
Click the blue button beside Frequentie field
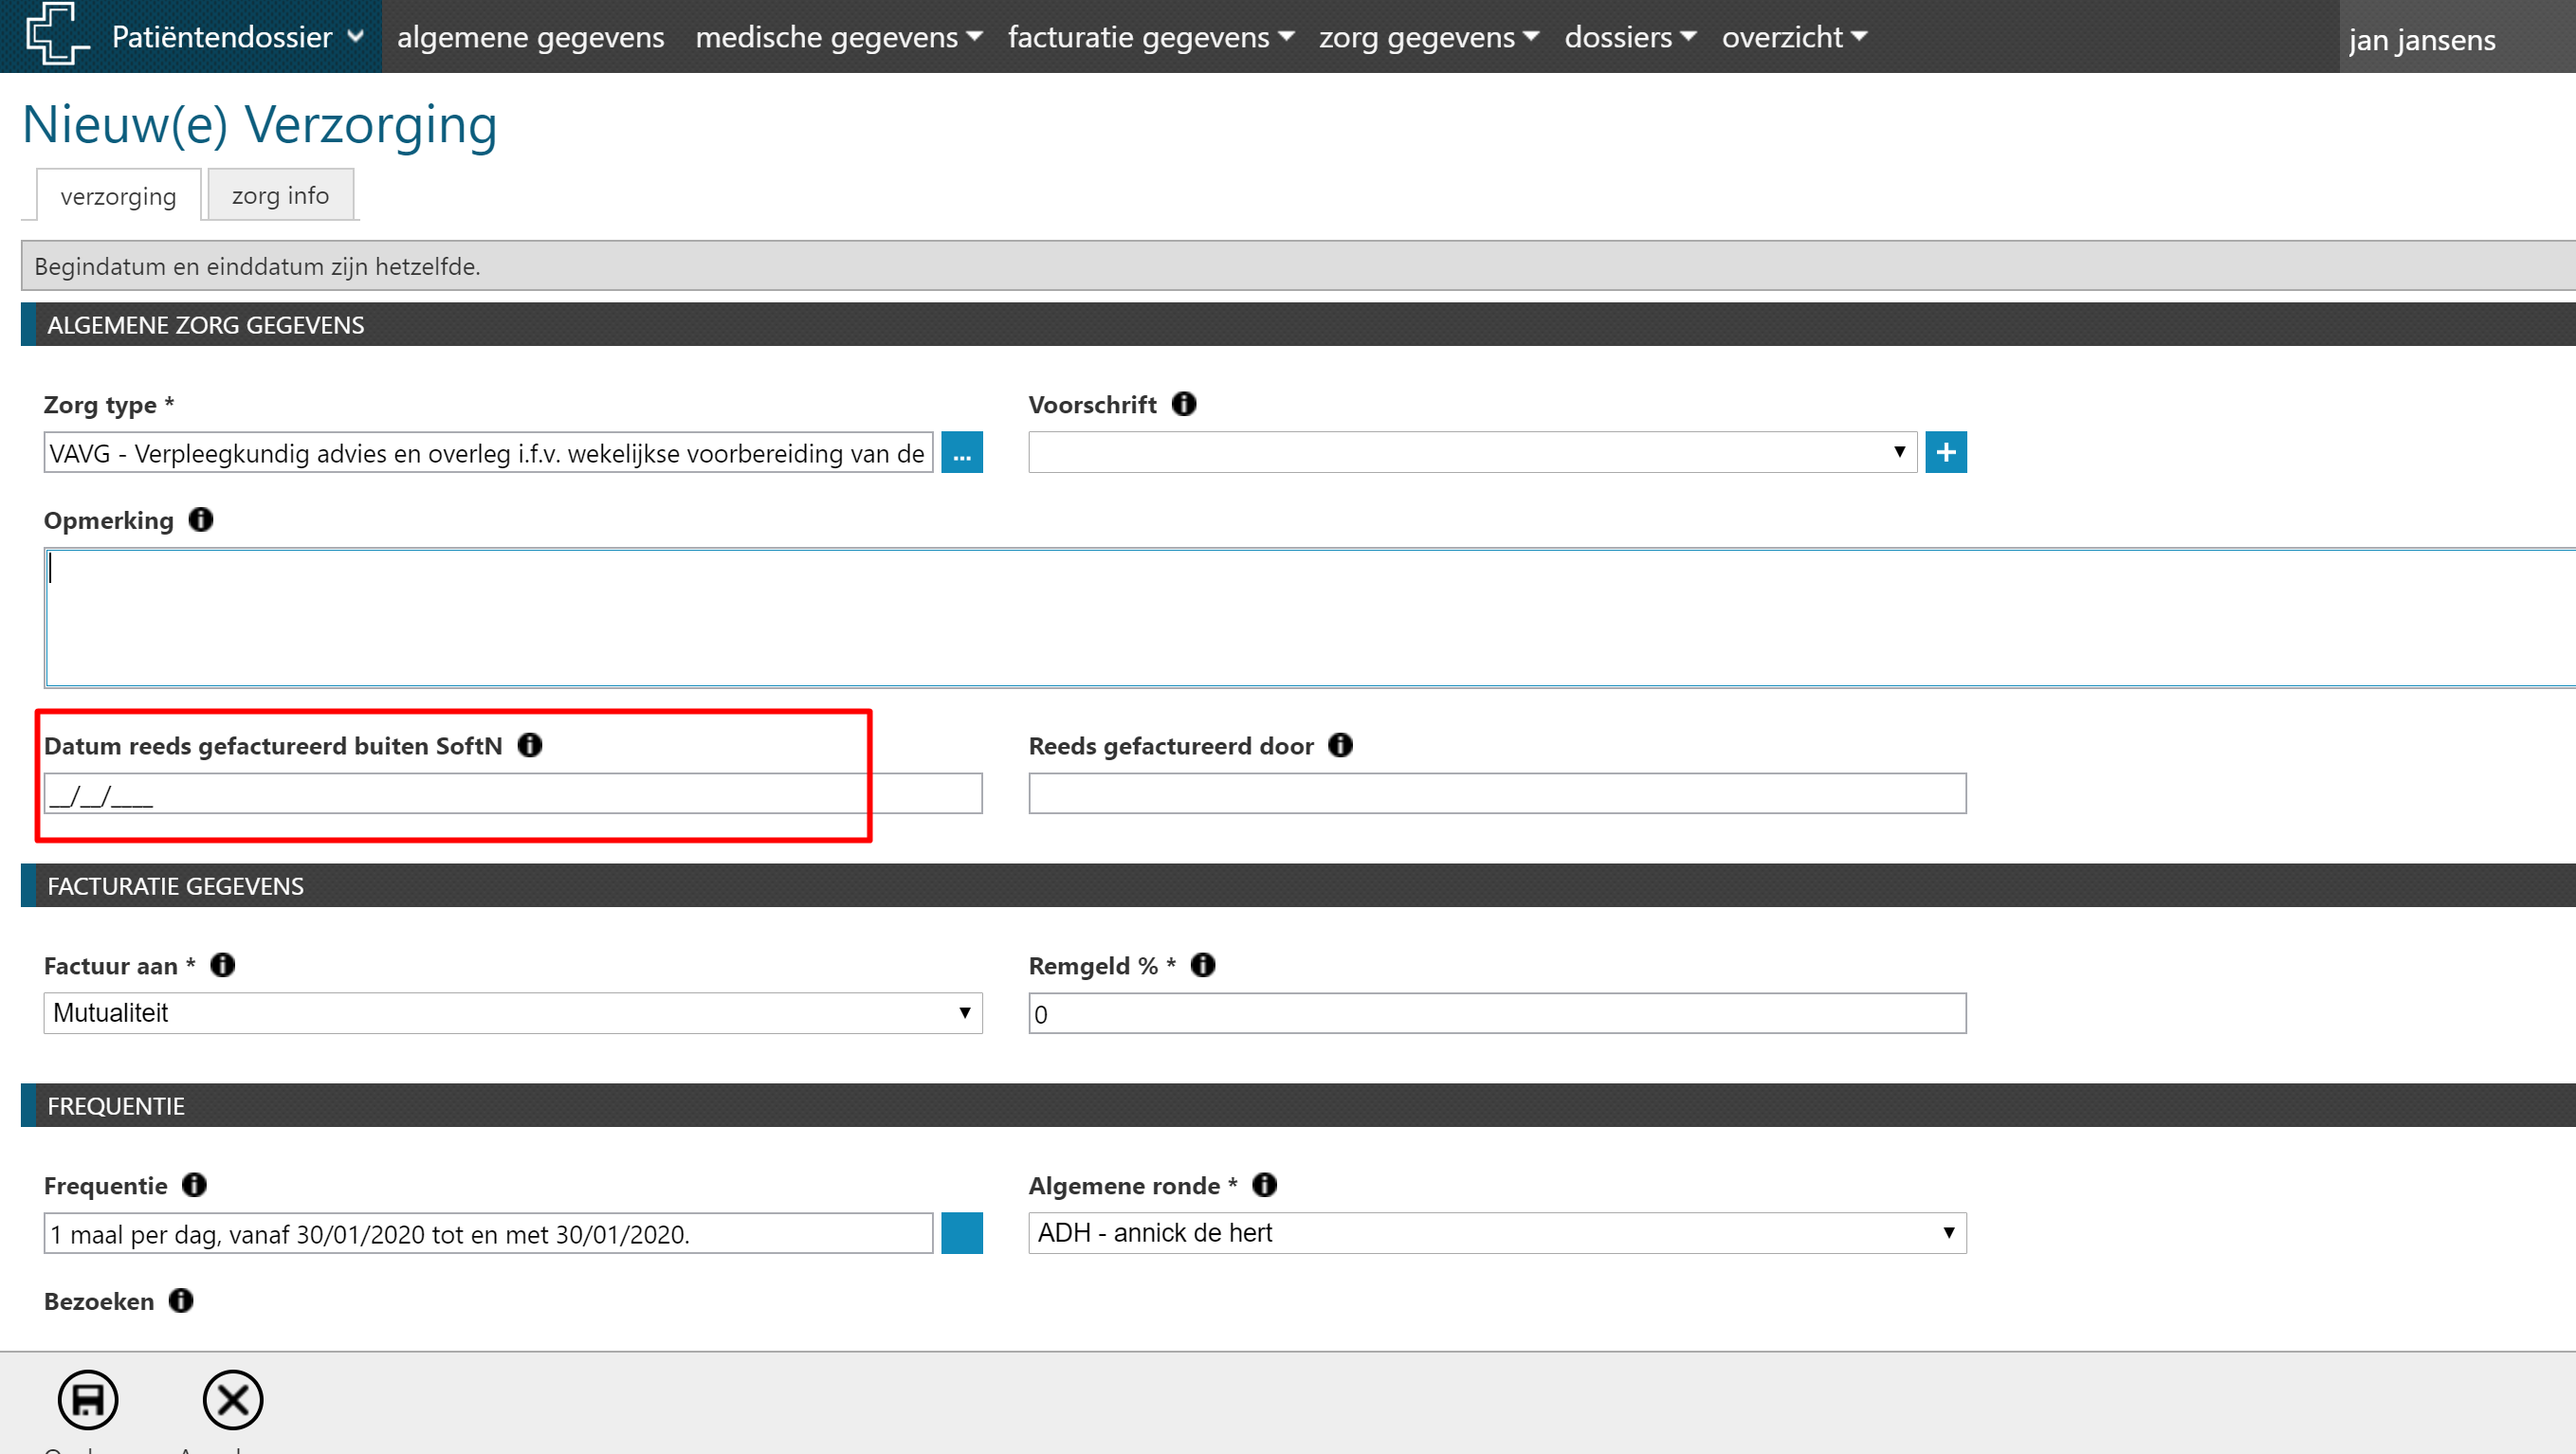[x=961, y=1233]
